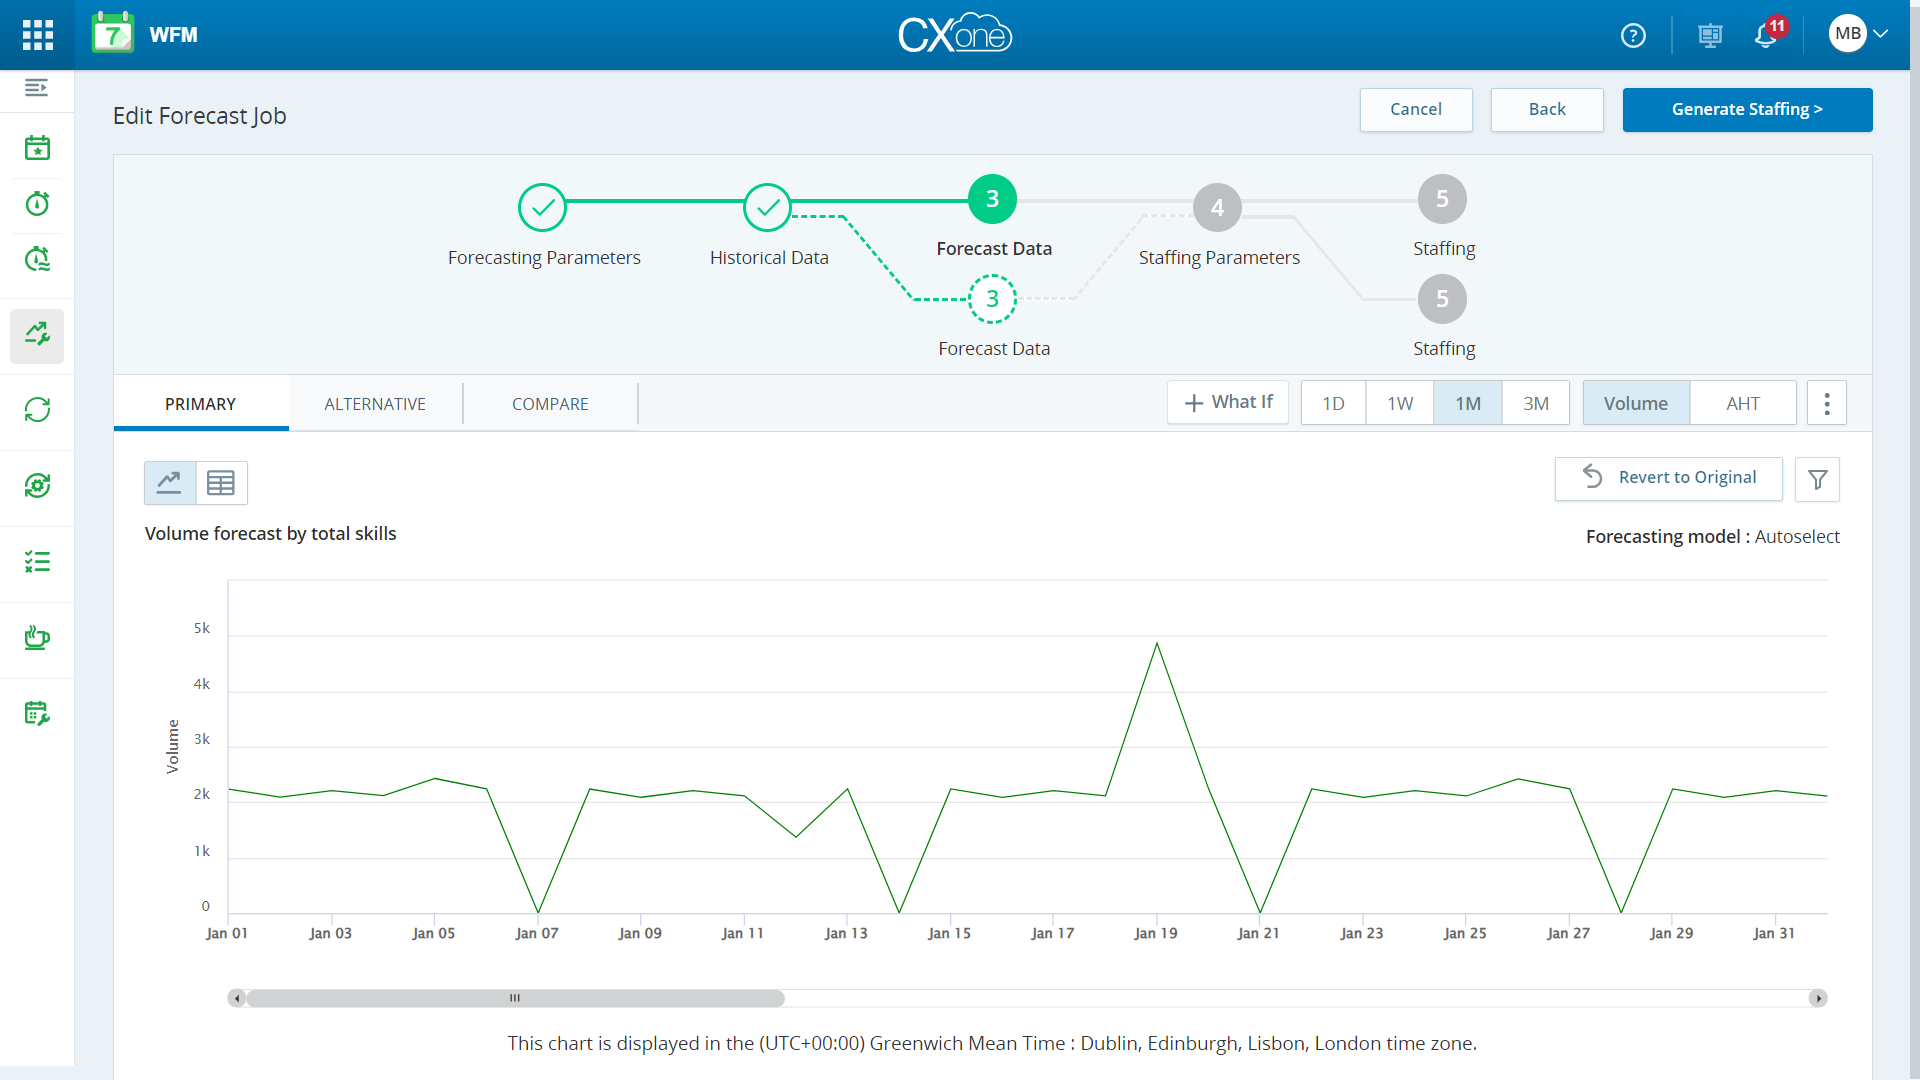The image size is (1920, 1080).
Task: Click the horizontal chart scrollbar handle
Action: pos(515,998)
